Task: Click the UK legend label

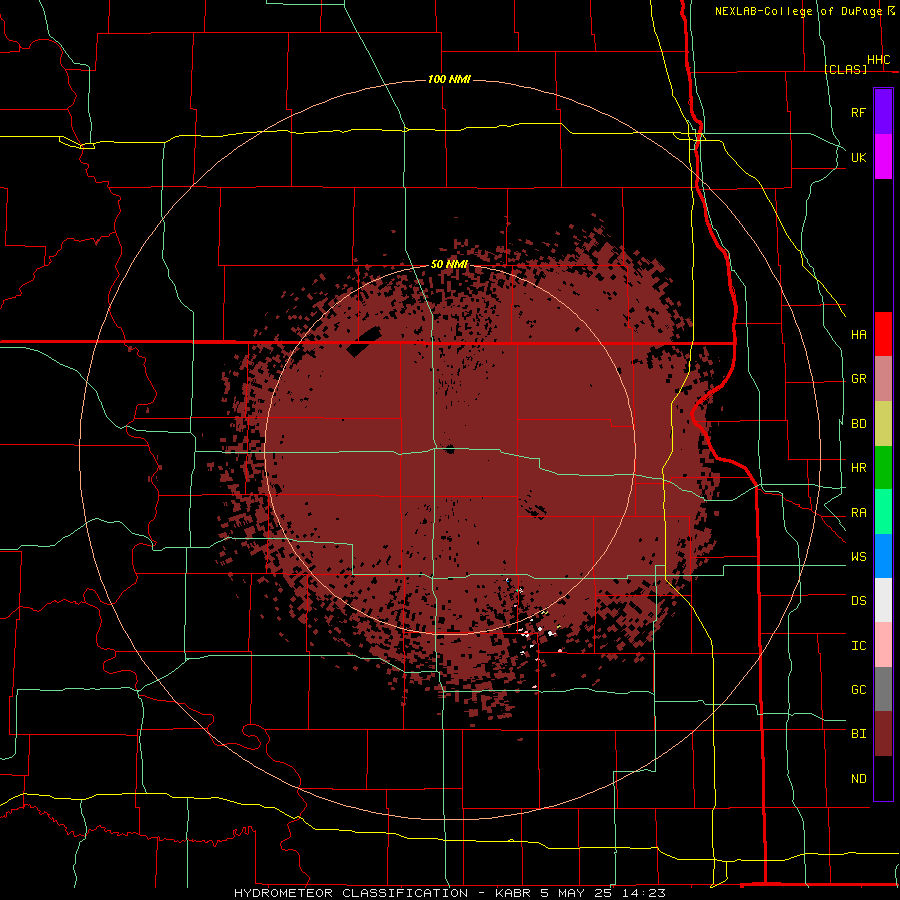Action: coord(858,157)
